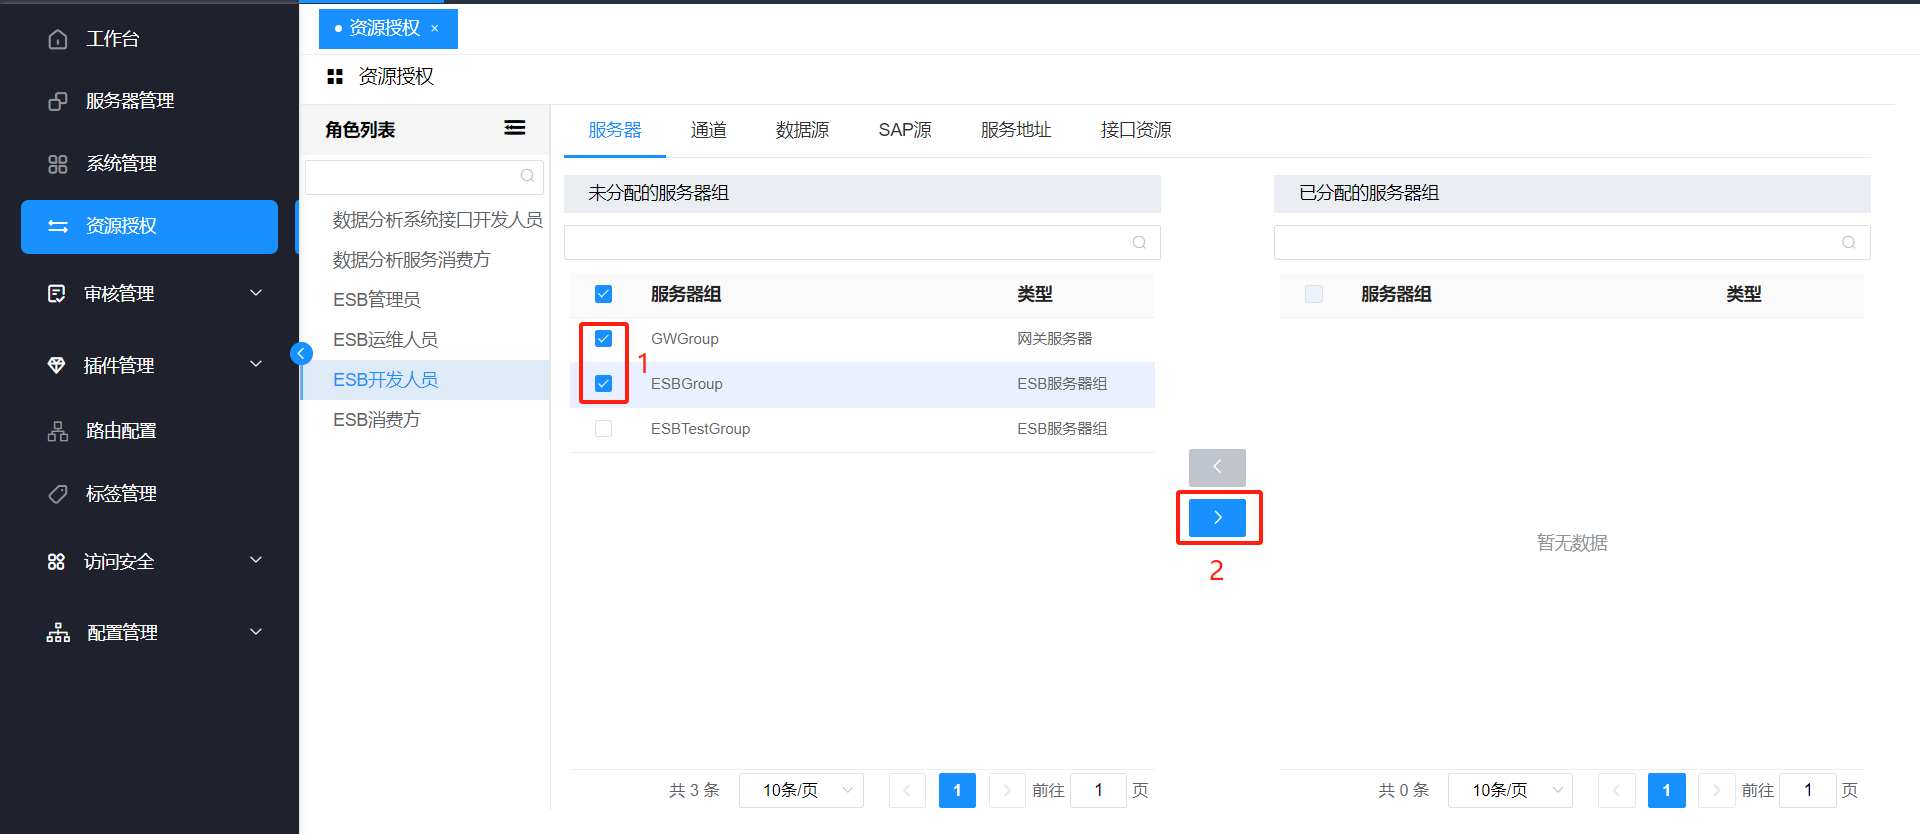
Task: Uncheck the select-all box in unassigned table
Action: pyautogui.click(x=603, y=294)
